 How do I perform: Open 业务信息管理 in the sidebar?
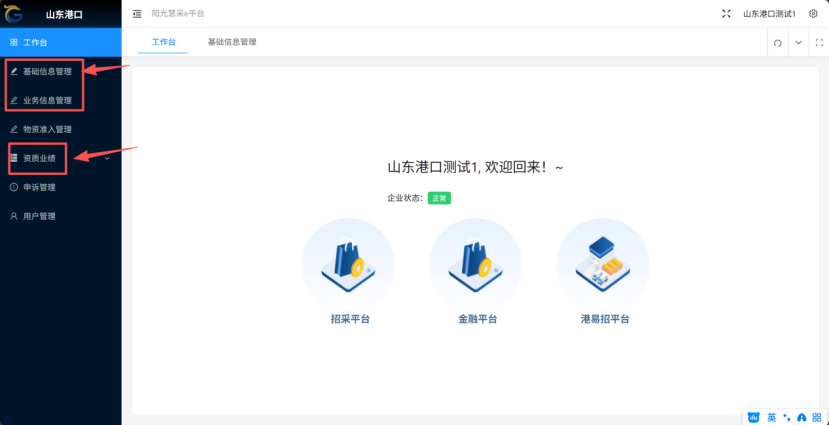point(47,100)
